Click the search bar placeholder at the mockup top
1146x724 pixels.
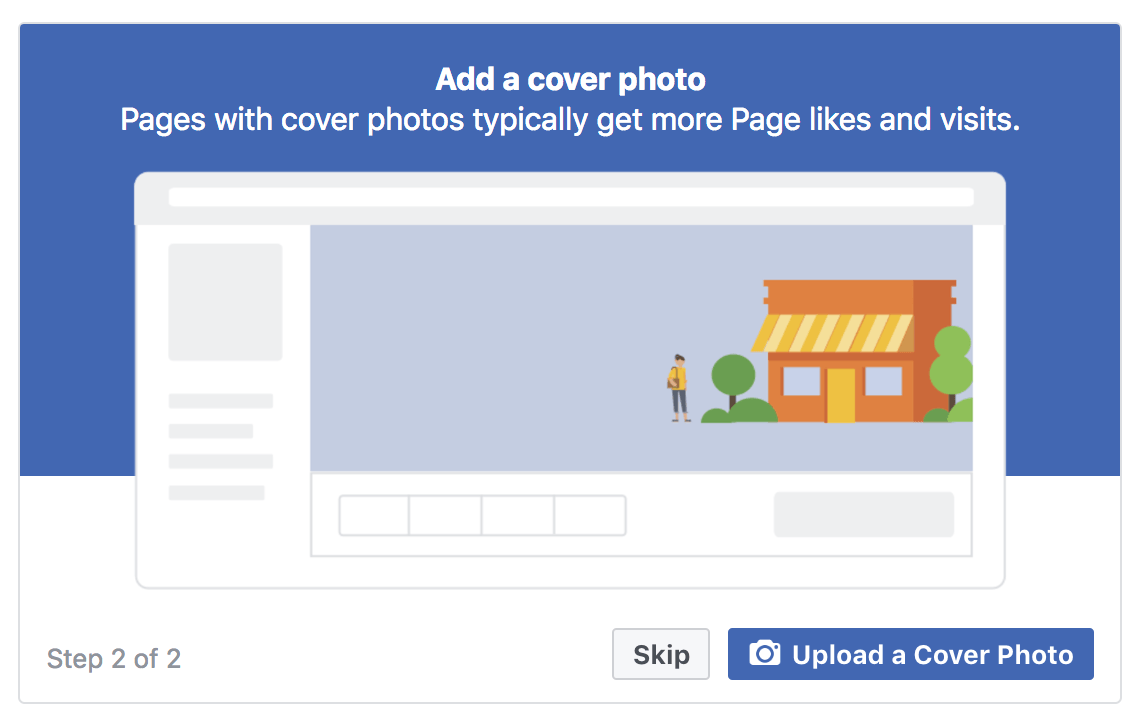(571, 196)
